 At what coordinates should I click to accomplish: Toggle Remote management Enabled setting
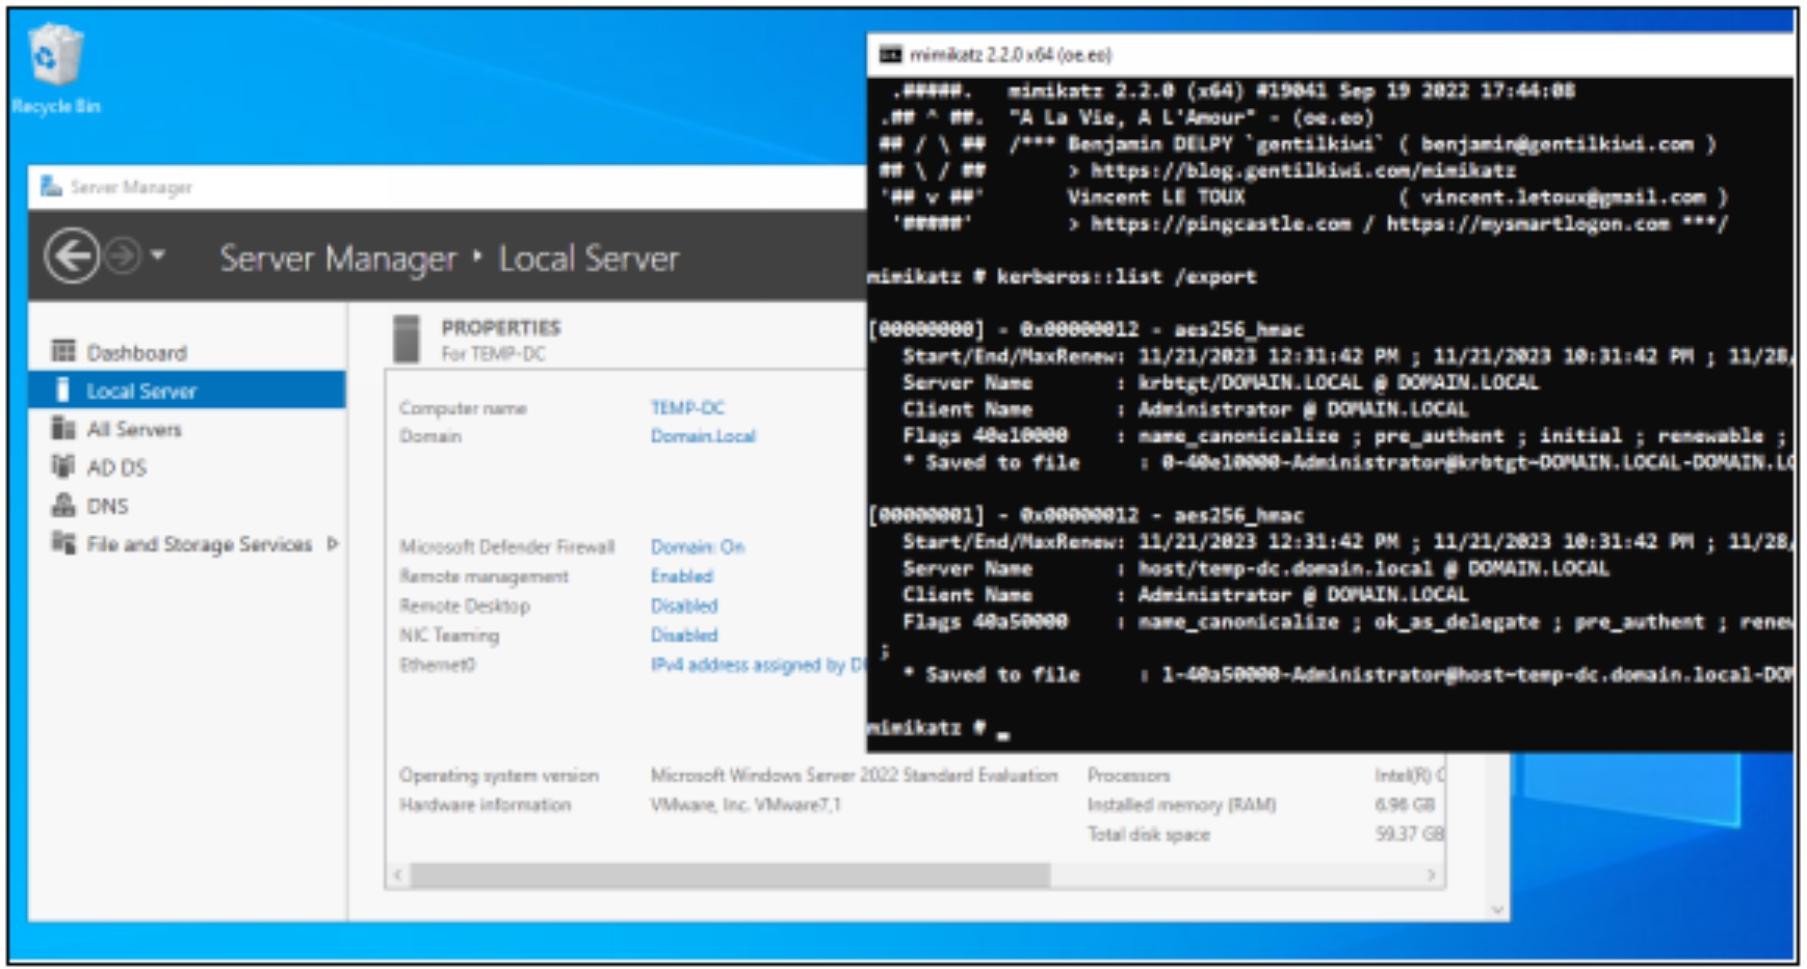(681, 576)
